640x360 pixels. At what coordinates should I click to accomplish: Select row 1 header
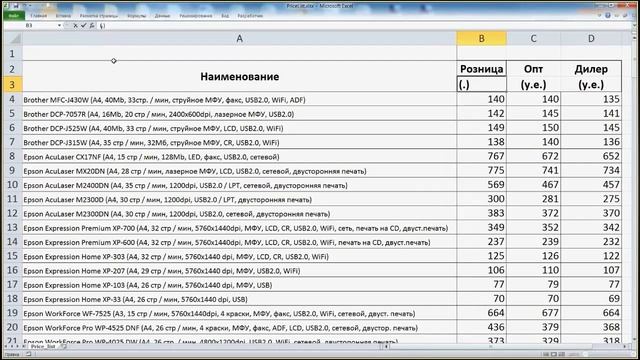coord(12,53)
